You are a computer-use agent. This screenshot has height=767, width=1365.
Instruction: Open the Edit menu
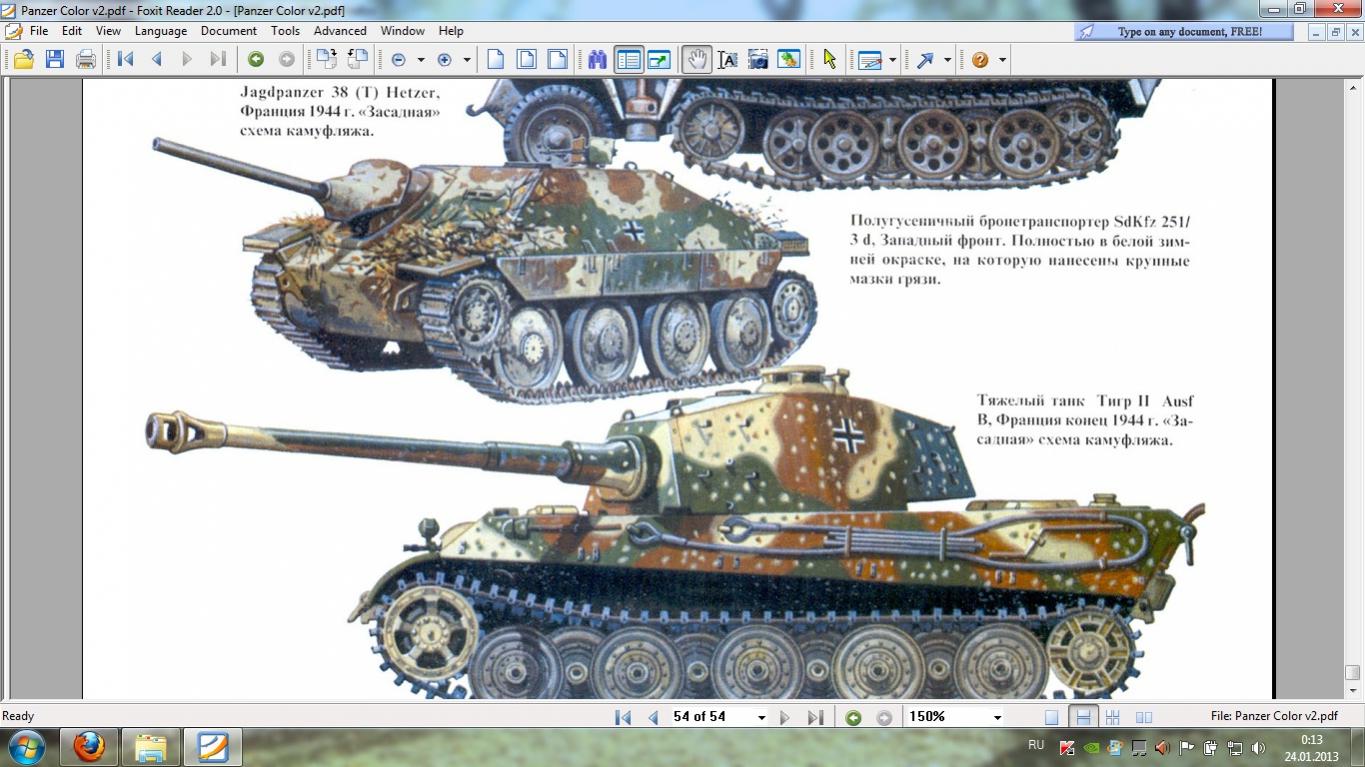coord(72,31)
